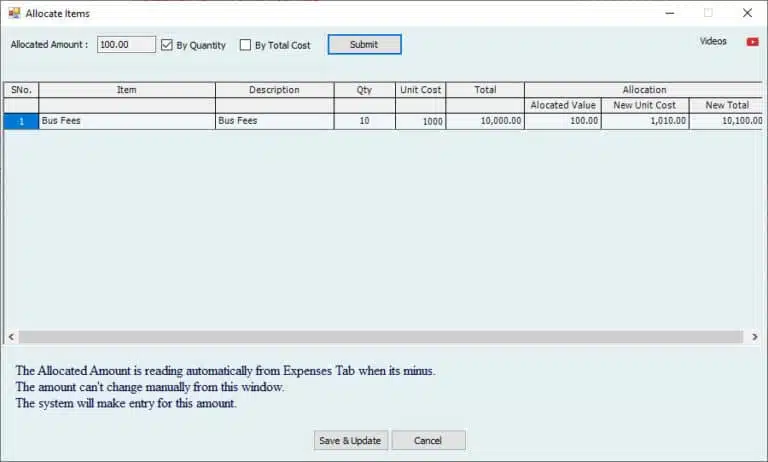Click the left arrow of horizontal scrollbar
Image resolution: width=768 pixels, height=462 pixels.
[x=10, y=337]
